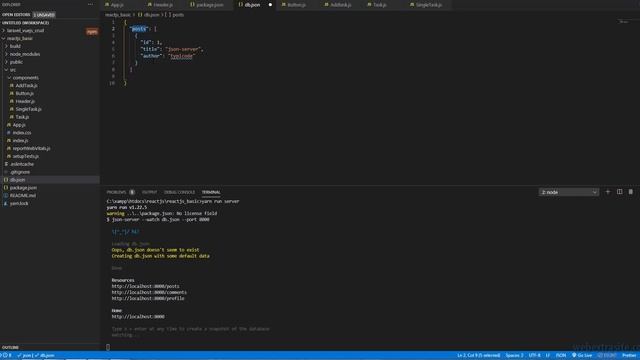The width and height of the screenshot is (640, 360).
Task: Open SingleTask.js in the file tree
Action: tap(28, 109)
